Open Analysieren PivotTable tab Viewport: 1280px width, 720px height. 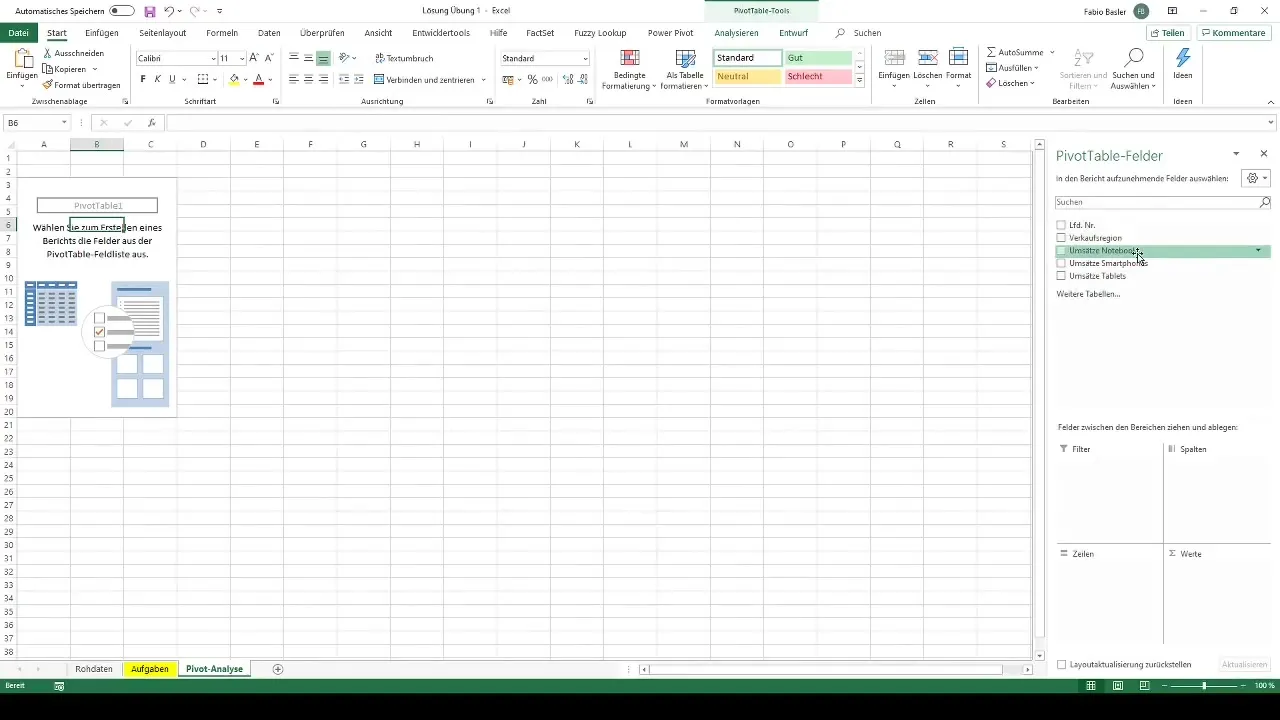point(737,33)
